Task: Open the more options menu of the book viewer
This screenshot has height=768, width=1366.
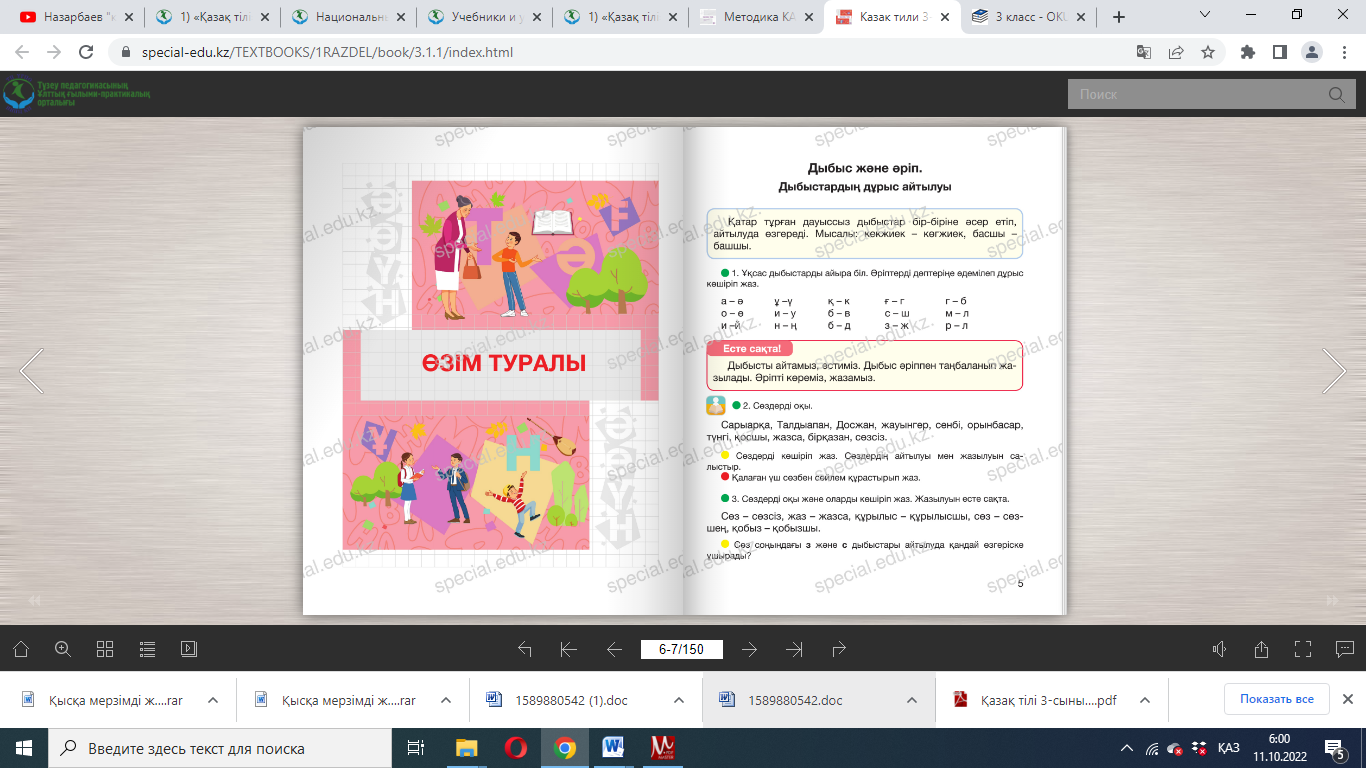Action: (1345, 649)
